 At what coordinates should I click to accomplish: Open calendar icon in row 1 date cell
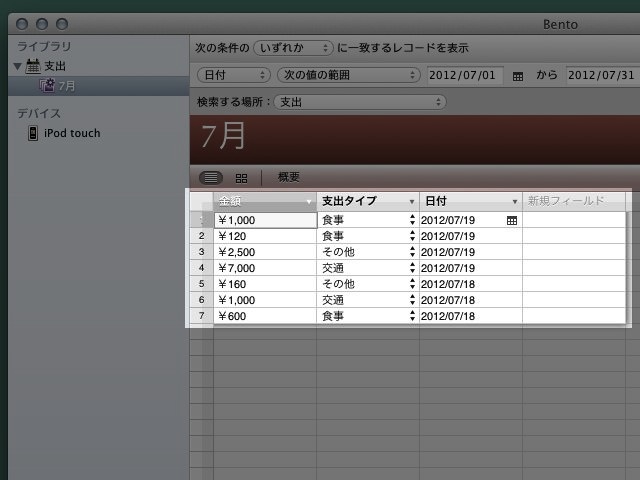tap(512, 221)
